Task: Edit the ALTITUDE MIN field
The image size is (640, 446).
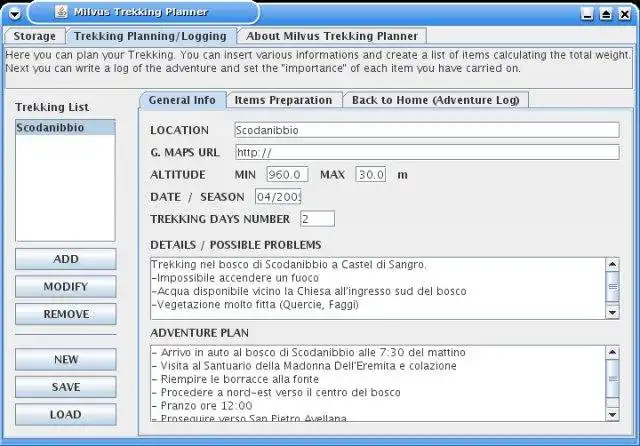Action: tap(287, 175)
